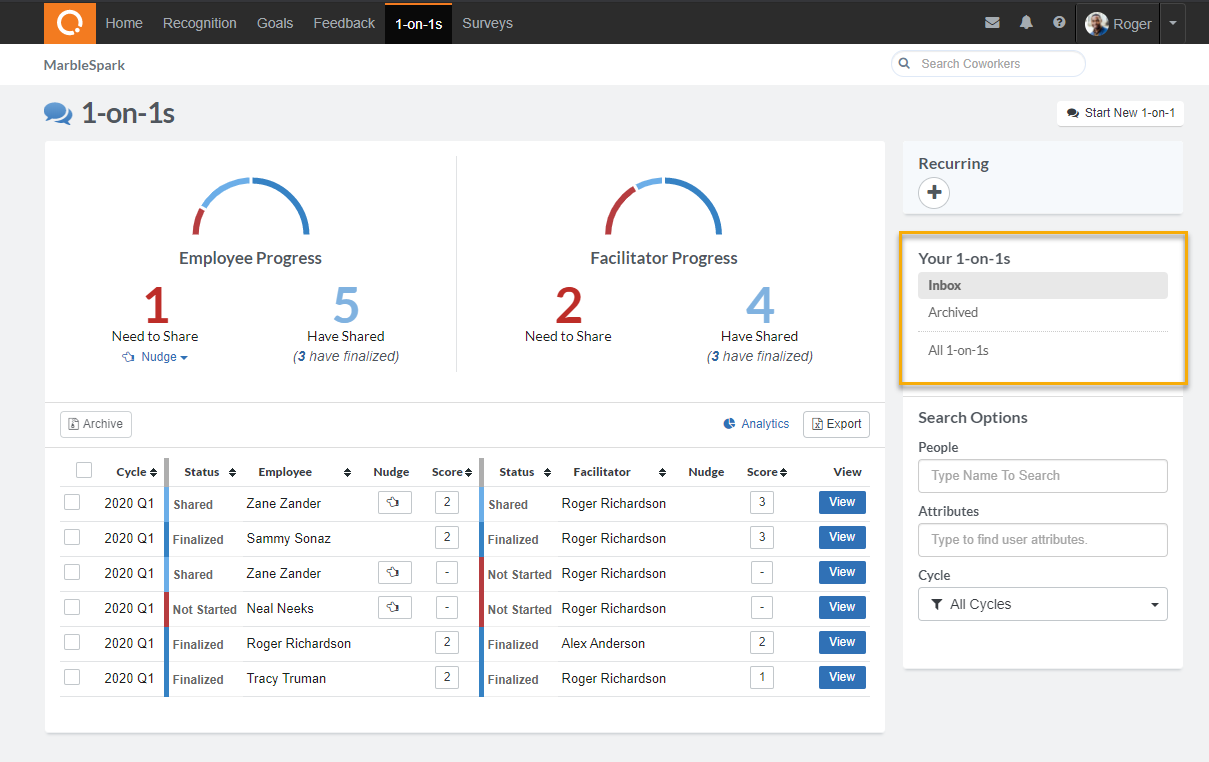Nudge Neal Neeks with hand icon
Viewport: 1209px width, 762px height.
point(394,608)
